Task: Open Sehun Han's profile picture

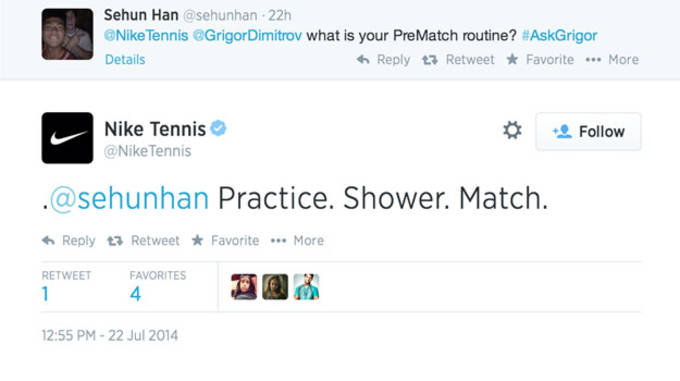Action: click(x=67, y=34)
